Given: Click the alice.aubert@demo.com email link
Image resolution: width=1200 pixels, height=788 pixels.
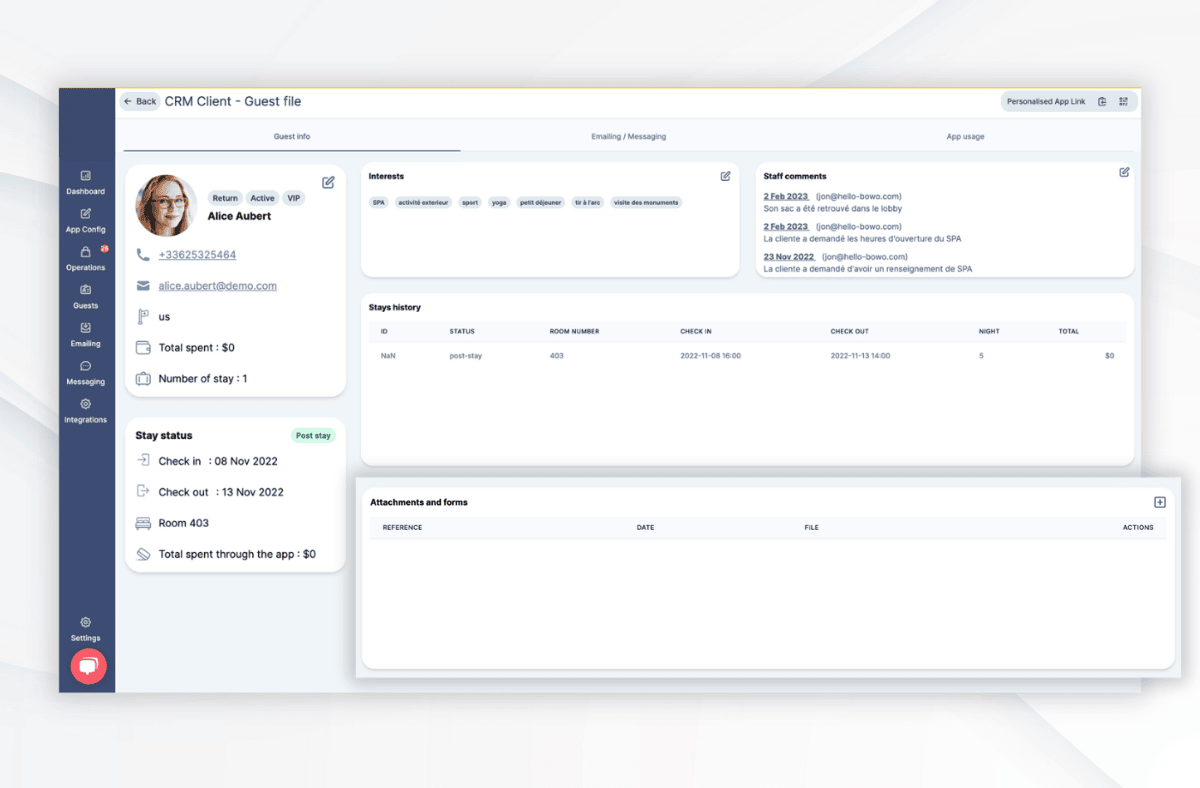Looking at the screenshot, I should tap(217, 286).
